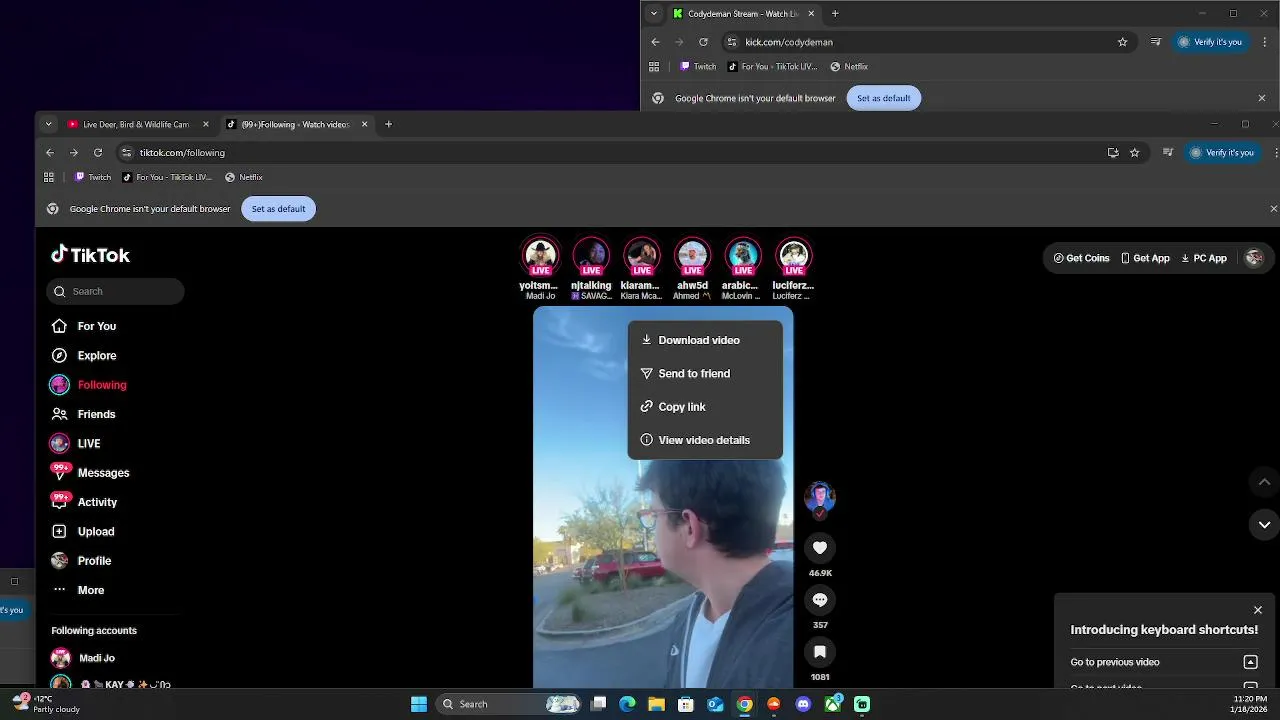Go to the LIVE section in sidebar
This screenshot has height=720, width=1280.
point(76,443)
